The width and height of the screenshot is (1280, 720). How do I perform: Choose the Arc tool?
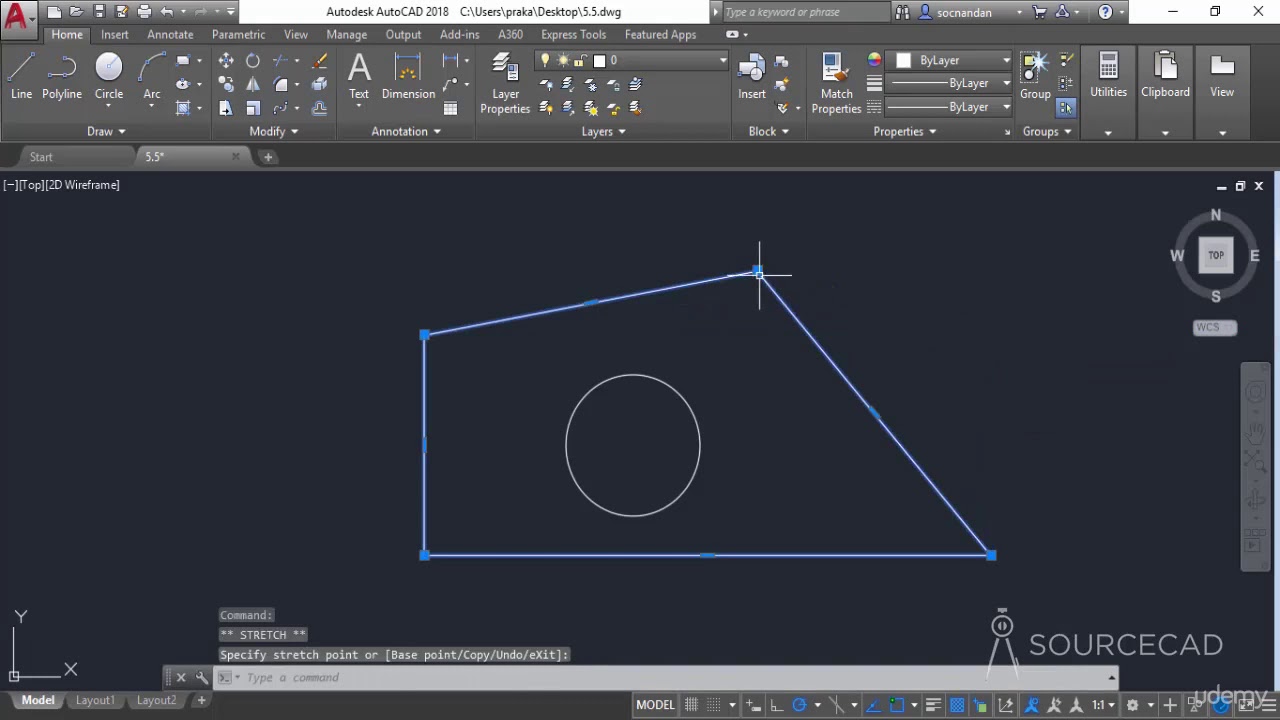[x=152, y=76]
